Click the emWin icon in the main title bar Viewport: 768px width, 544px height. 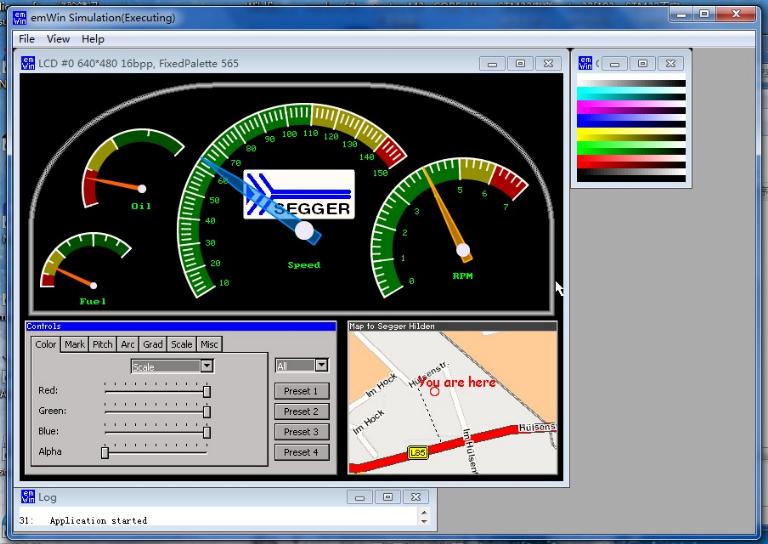[19, 17]
